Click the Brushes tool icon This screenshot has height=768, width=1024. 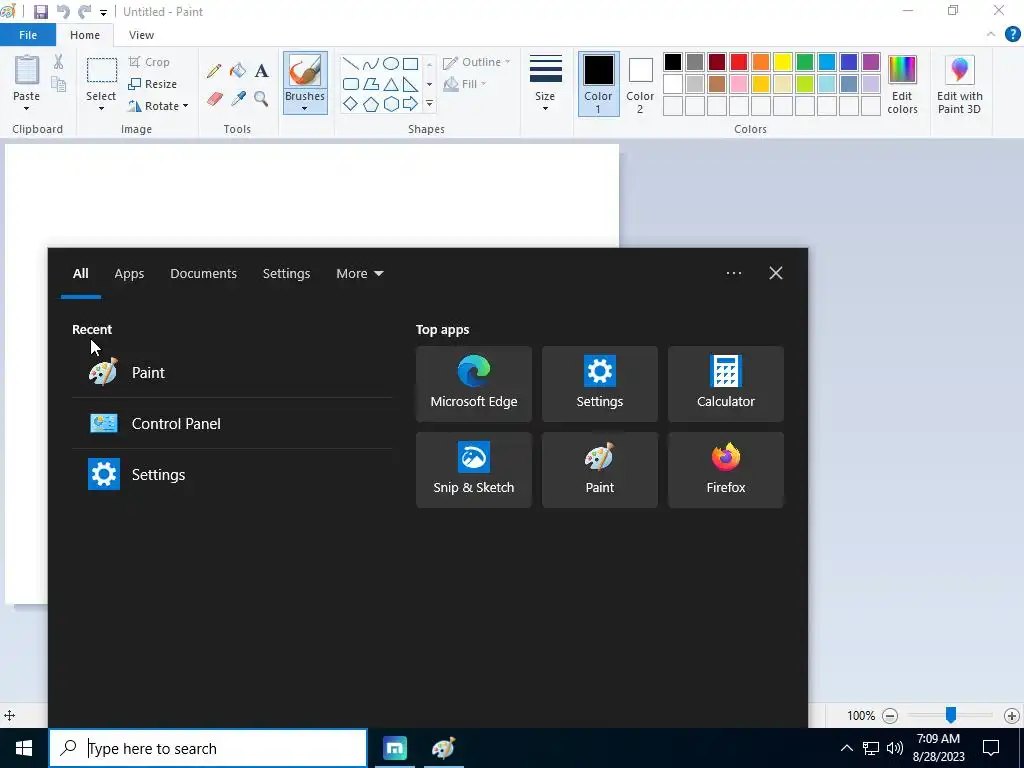305,71
